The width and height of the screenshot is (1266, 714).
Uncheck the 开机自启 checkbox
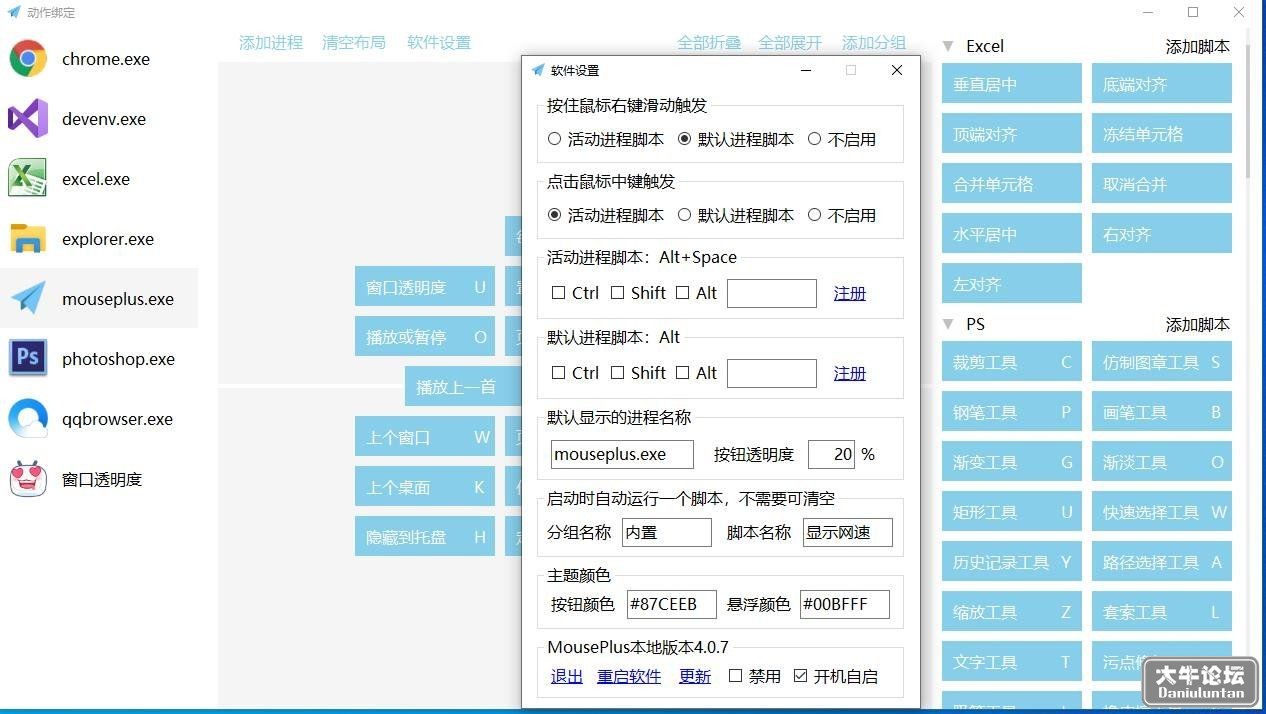[x=800, y=676]
